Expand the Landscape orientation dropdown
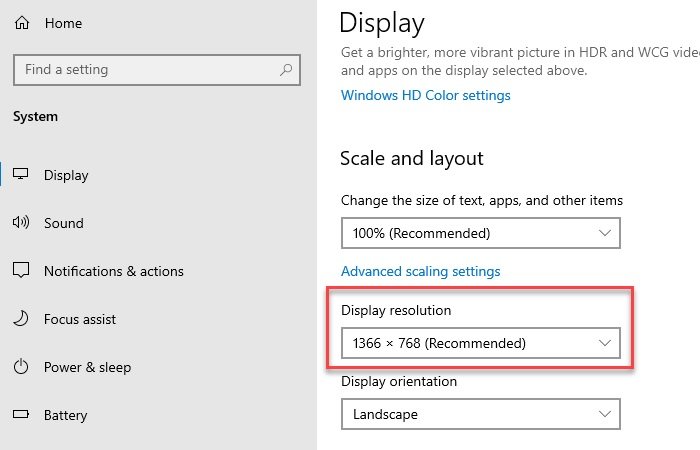The image size is (700, 450). point(480,414)
